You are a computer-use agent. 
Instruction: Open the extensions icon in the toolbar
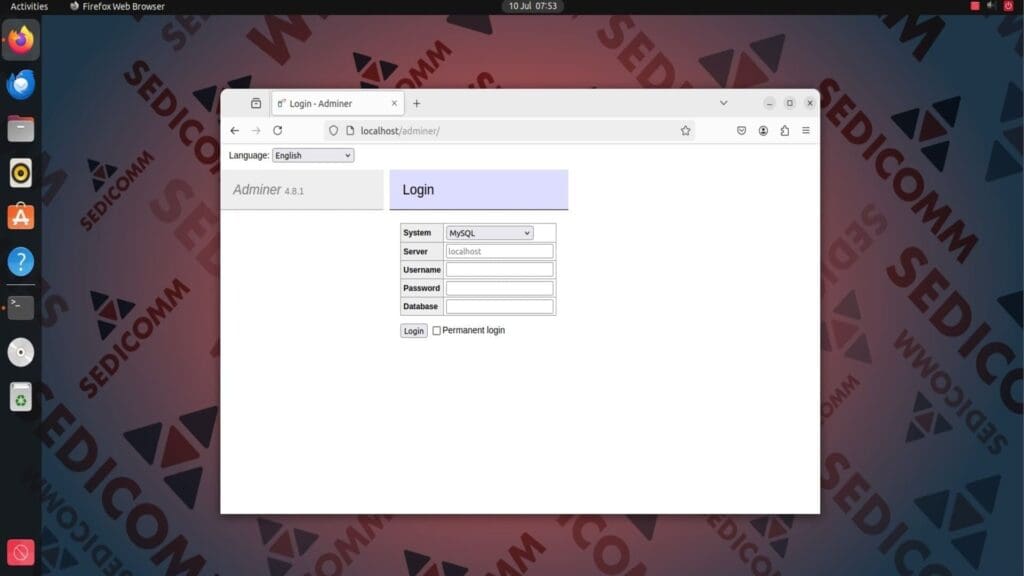(785, 130)
